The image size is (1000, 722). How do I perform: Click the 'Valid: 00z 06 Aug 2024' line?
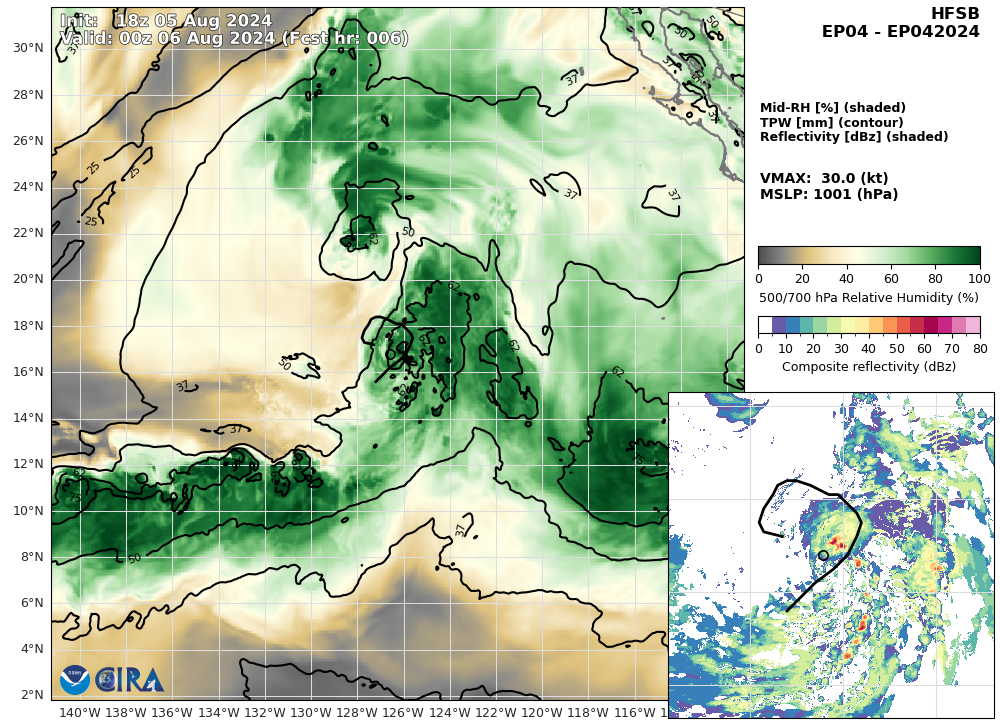point(233,38)
